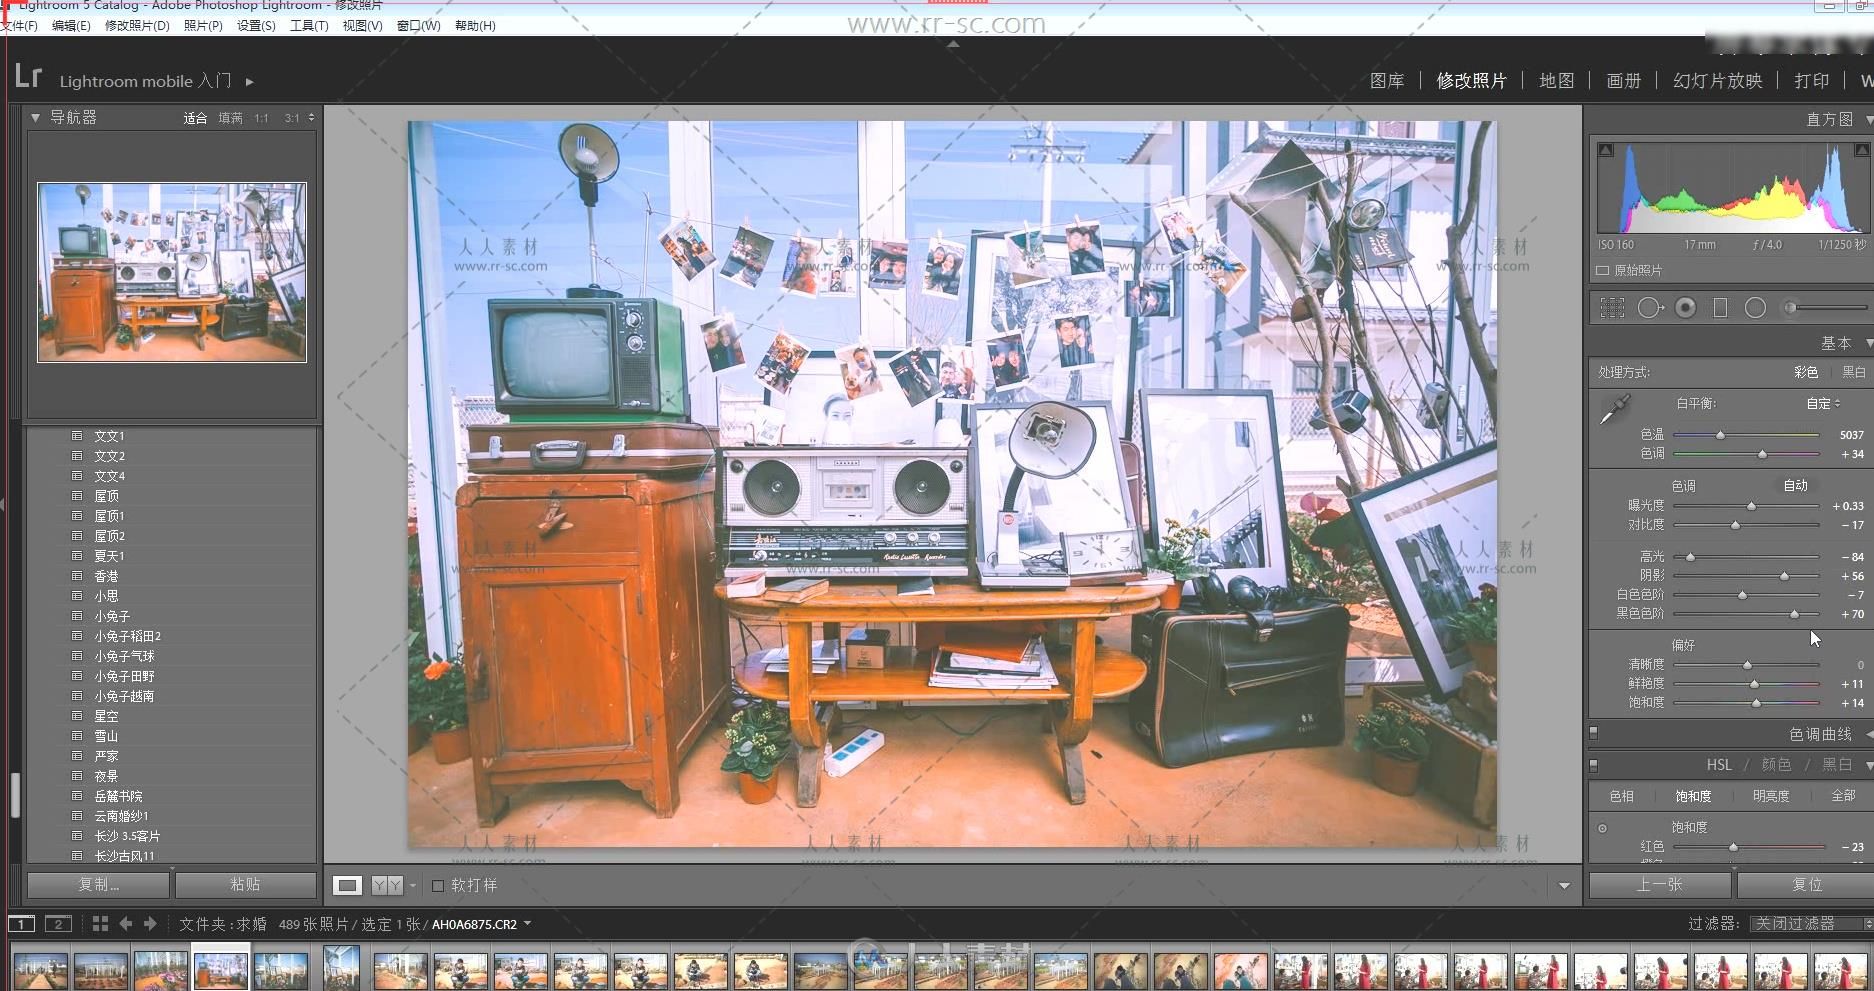Viewport: 1874px width, 991px height.
Task: Set navigator zoom to 适合
Action: pos(195,118)
